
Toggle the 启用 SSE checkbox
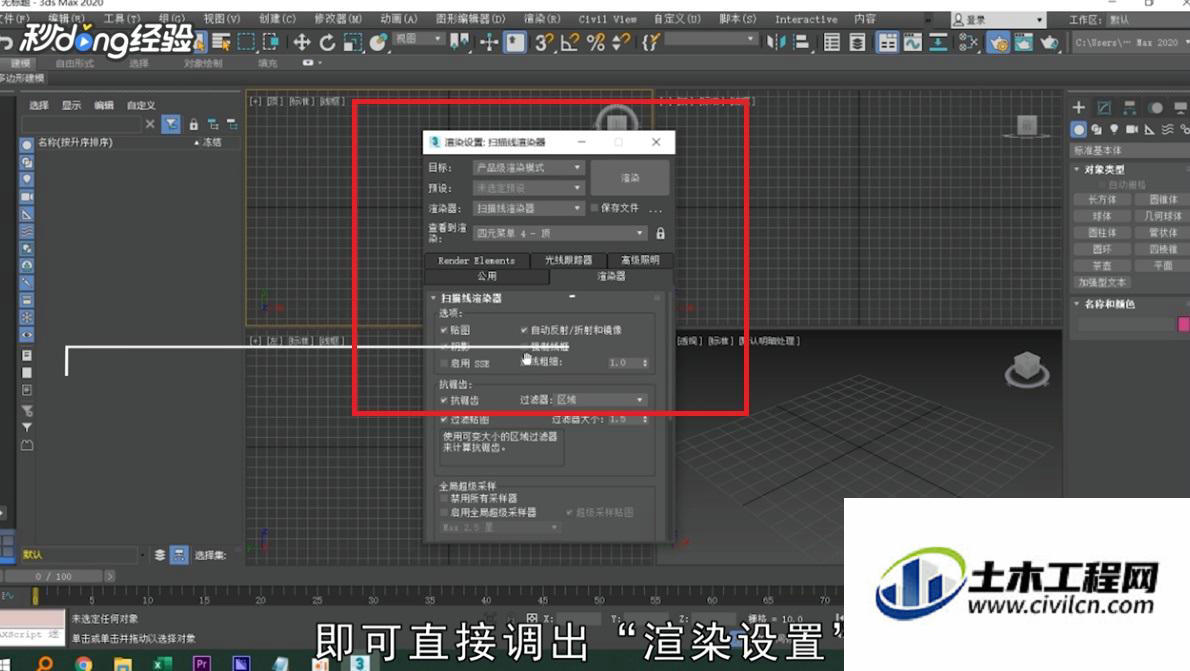coord(444,364)
